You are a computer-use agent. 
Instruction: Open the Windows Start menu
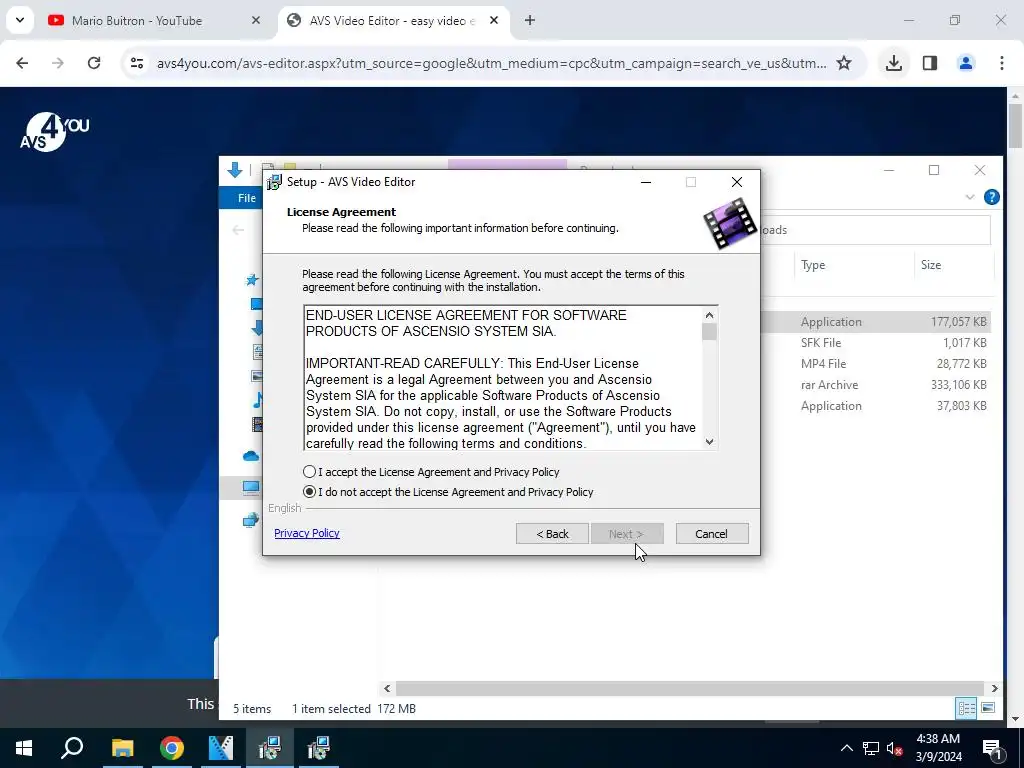(24, 748)
